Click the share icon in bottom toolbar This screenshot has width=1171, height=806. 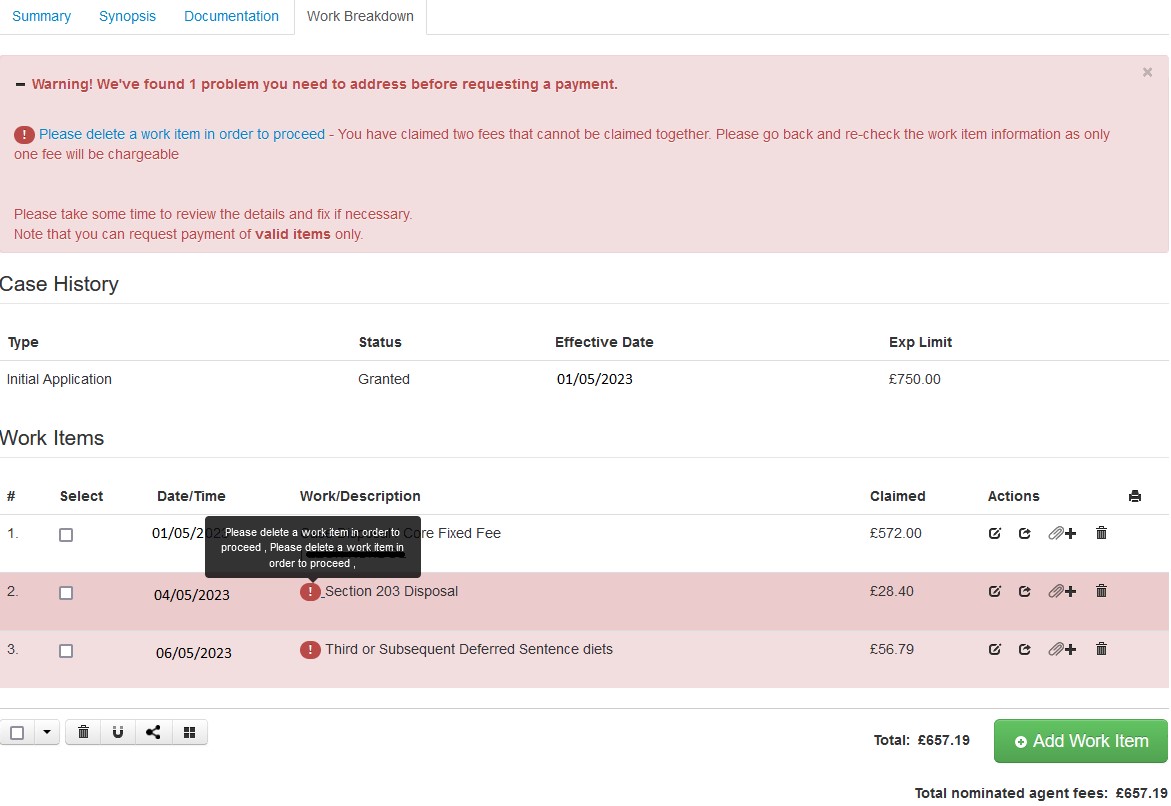tap(153, 732)
